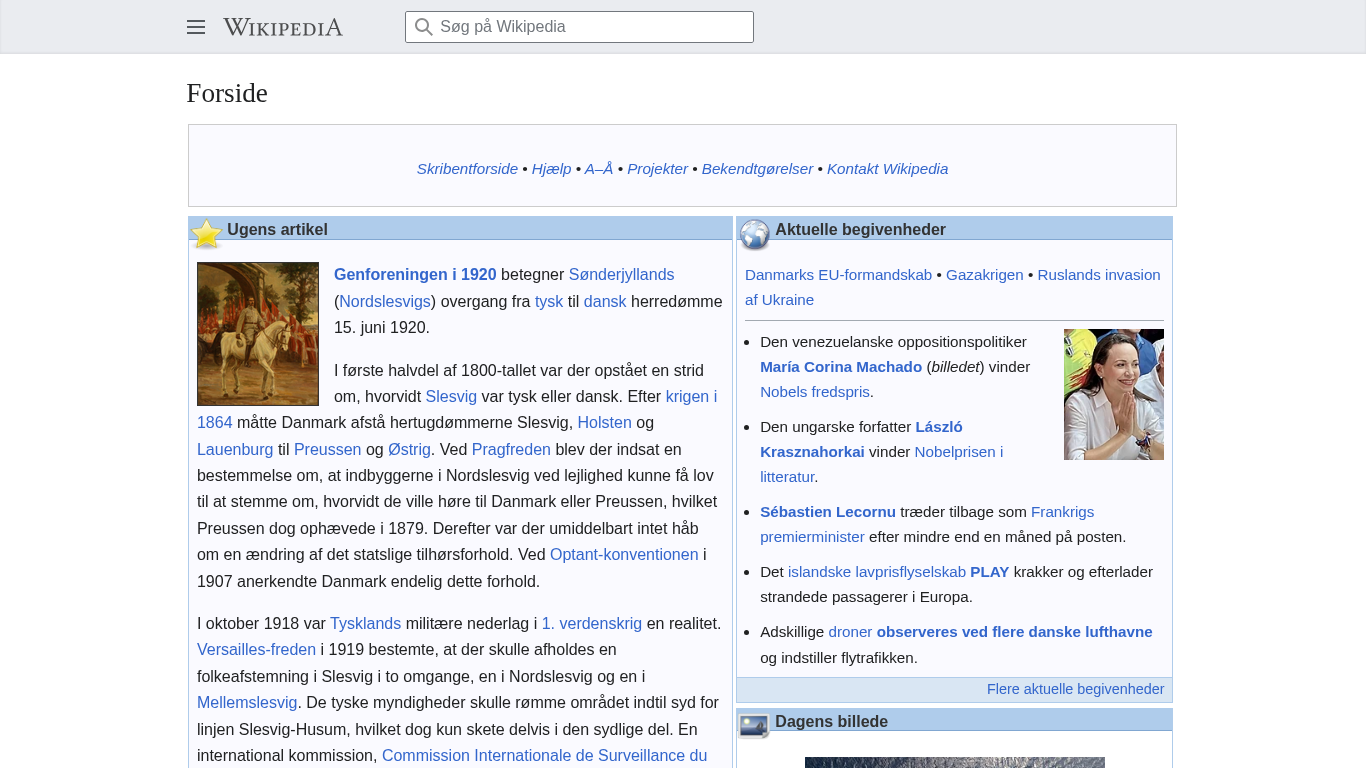
Task: Follow the Versailles-freden link
Action: coord(256,650)
